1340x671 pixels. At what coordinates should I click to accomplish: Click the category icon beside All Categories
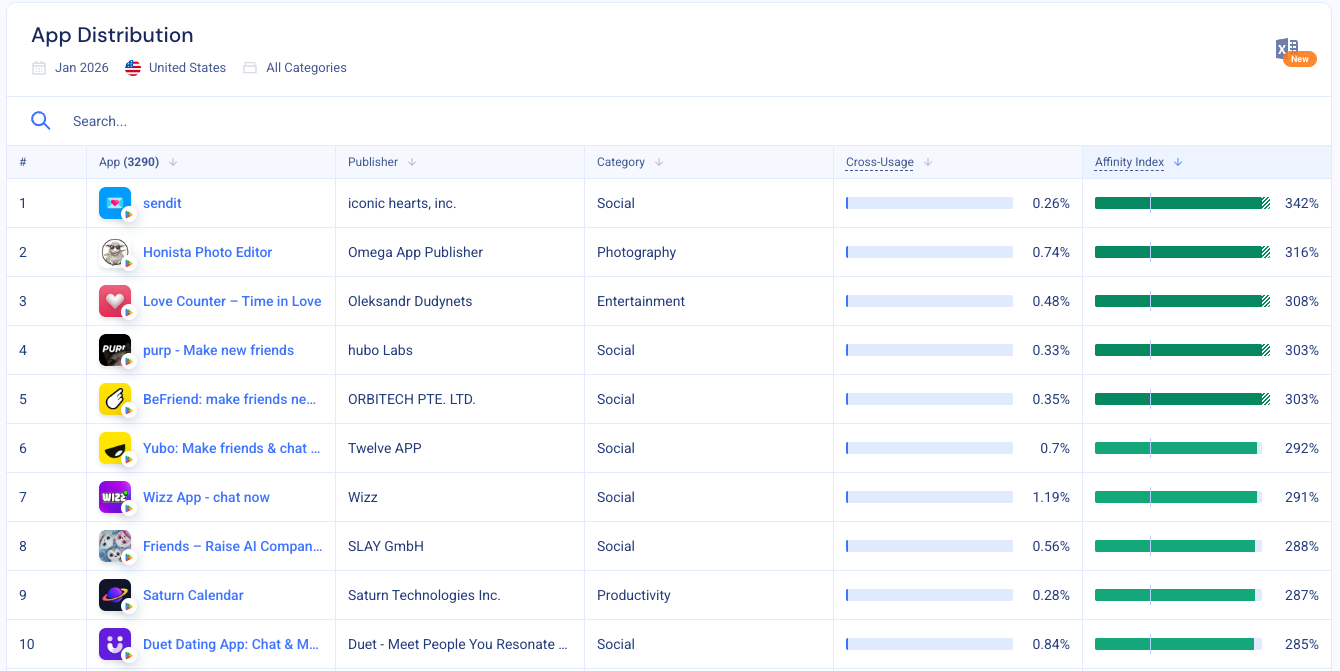(x=250, y=68)
